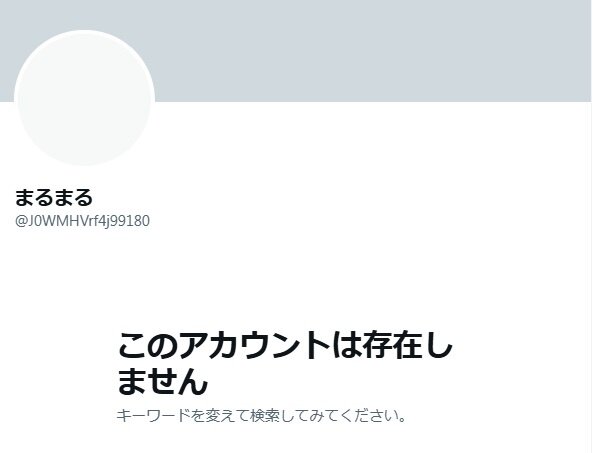Click the hint キーワードを変えて検索してみてください。
This screenshot has width=595, height=453.
pyautogui.click(x=261, y=416)
